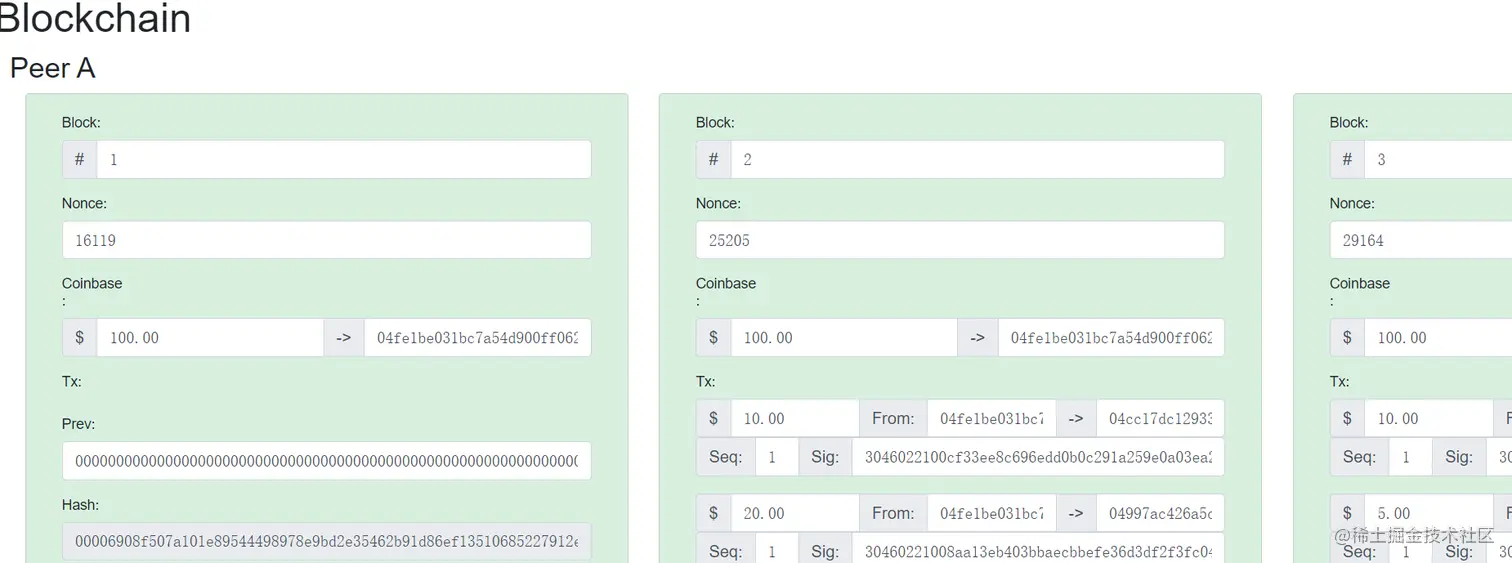
Task: Click the Nonce label in Block 3
Action: 1352,203
